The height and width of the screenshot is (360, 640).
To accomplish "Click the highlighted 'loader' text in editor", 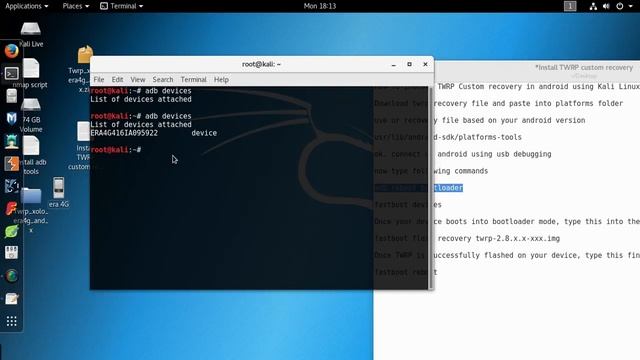I will click(x=448, y=188).
